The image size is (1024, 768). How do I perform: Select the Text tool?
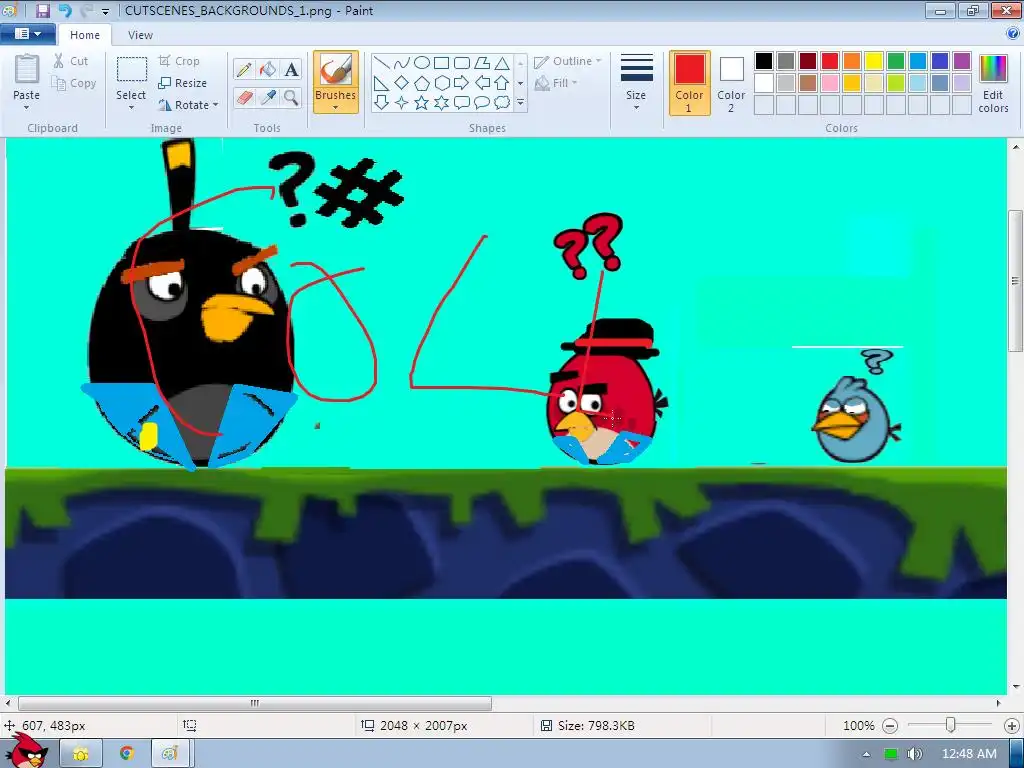point(291,69)
